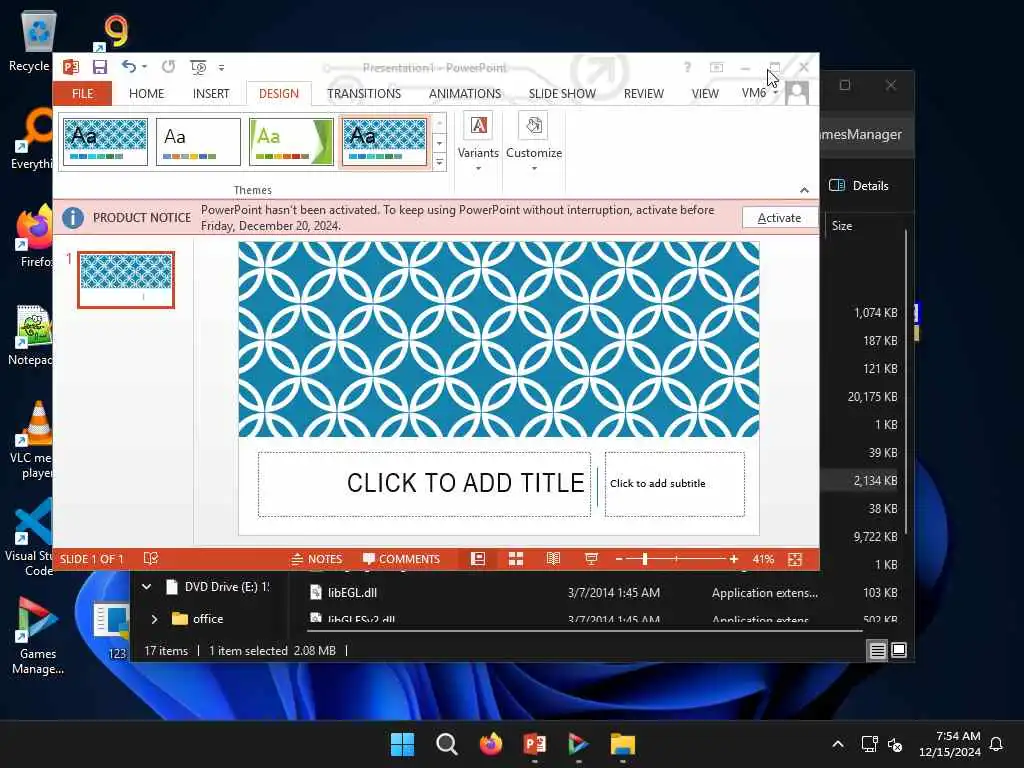Collapse the ribbon with the chevron
Image resolution: width=1024 pixels, height=768 pixels.
pos(804,190)
